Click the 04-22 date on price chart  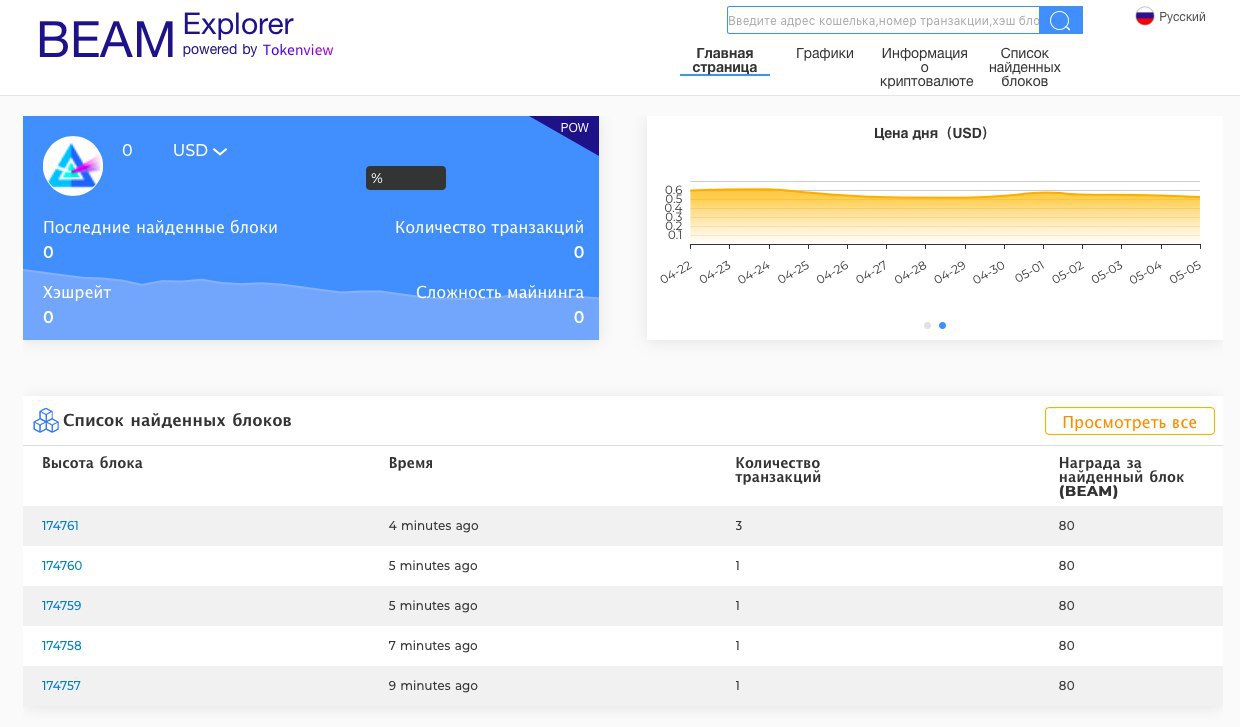point(676,272)
